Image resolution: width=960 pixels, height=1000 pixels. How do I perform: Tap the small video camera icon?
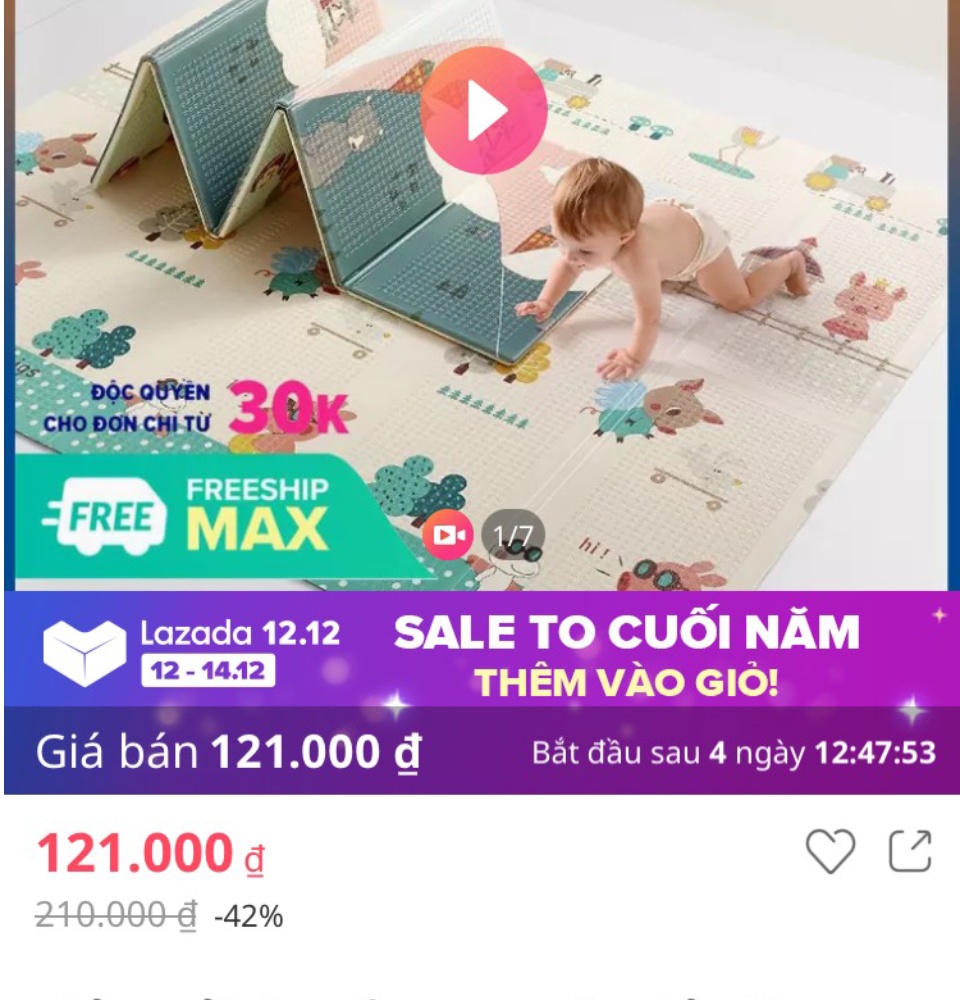click(x=448, y=534)
